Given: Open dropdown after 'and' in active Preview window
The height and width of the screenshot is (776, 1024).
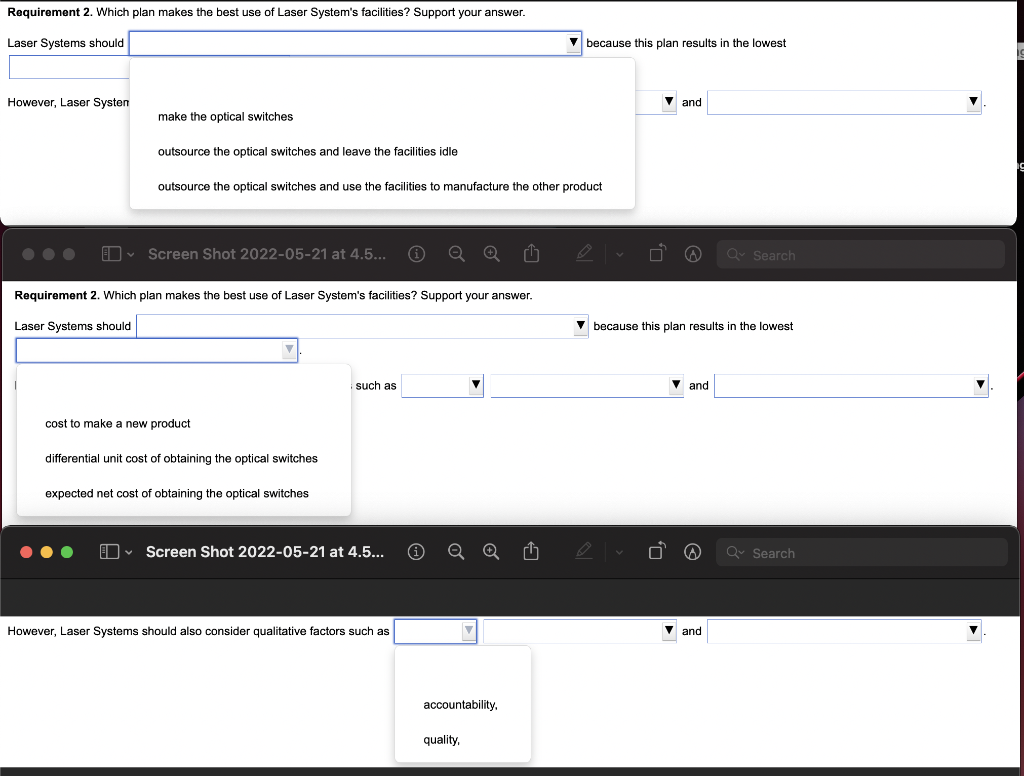Looking at the screenshot, I should coord(844,631).
